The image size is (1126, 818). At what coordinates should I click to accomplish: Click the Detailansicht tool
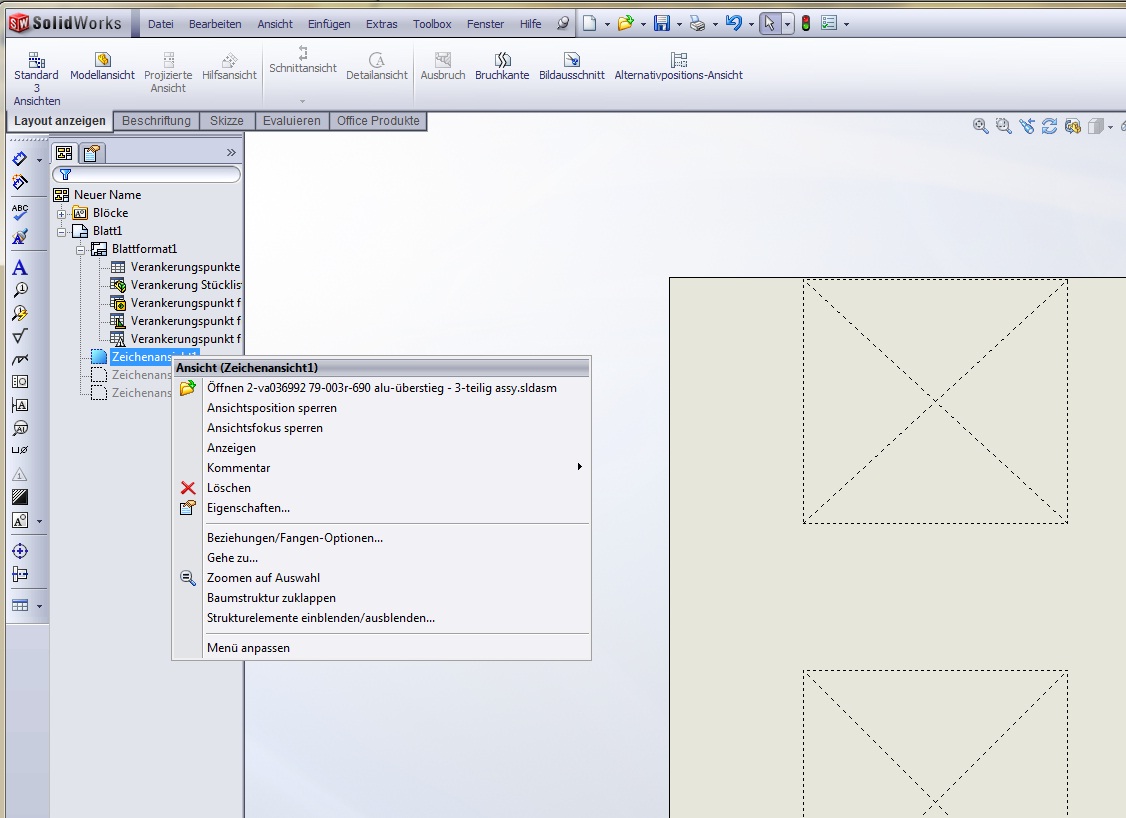click(376, 66)
